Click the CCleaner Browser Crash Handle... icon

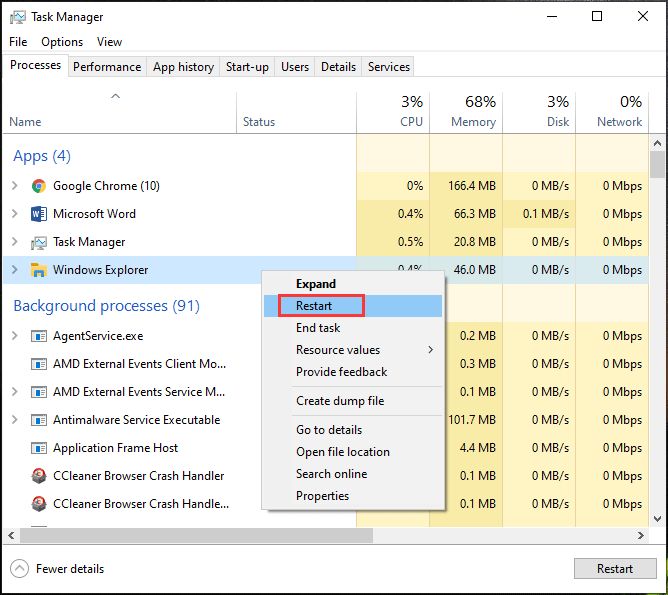(39, 504)
